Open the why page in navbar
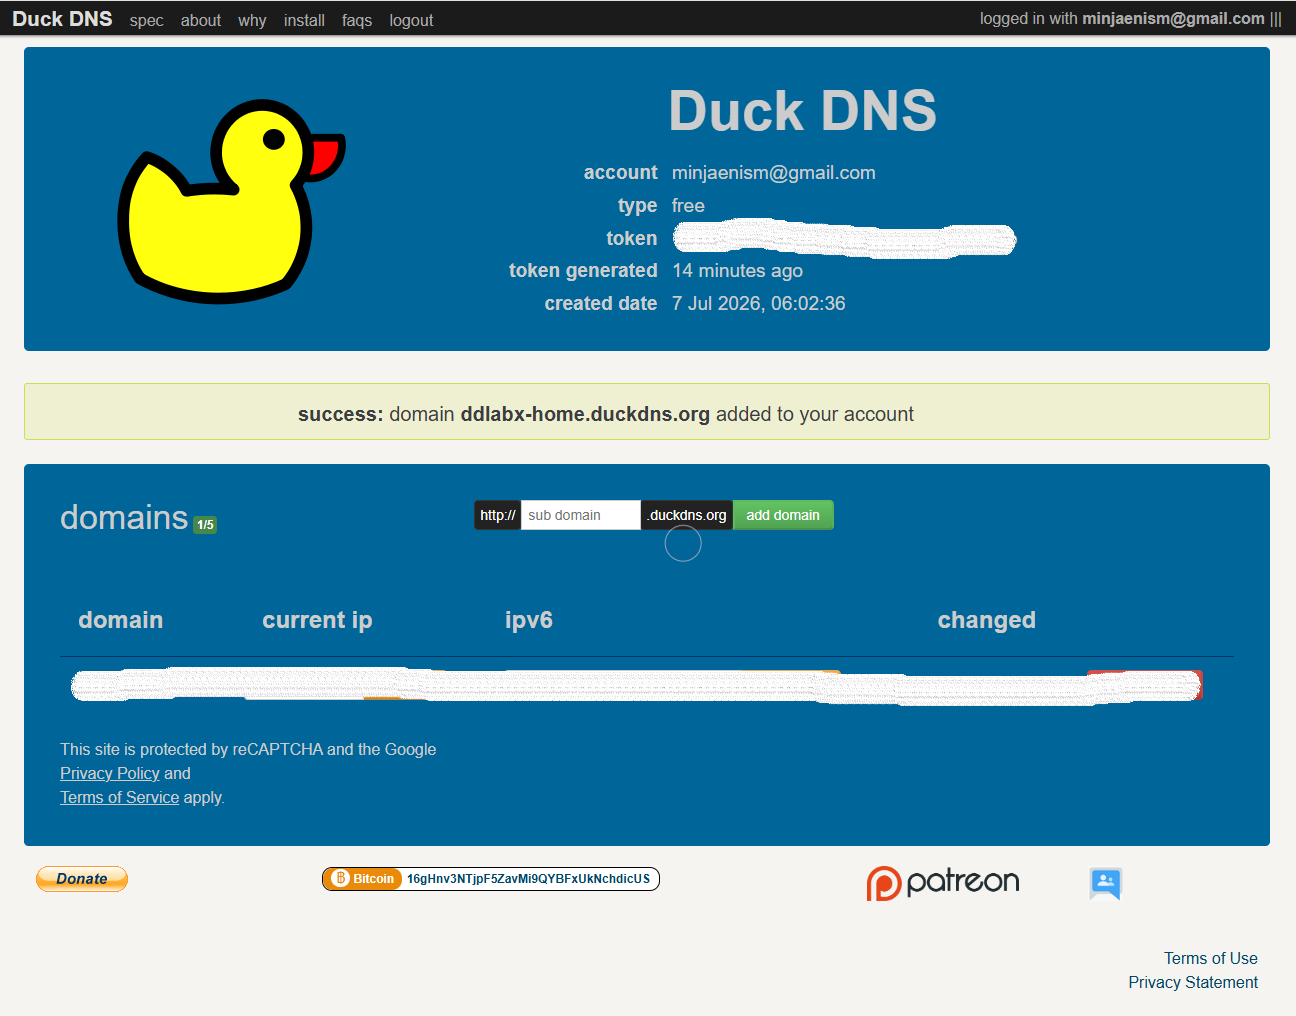 click(252, 20)
